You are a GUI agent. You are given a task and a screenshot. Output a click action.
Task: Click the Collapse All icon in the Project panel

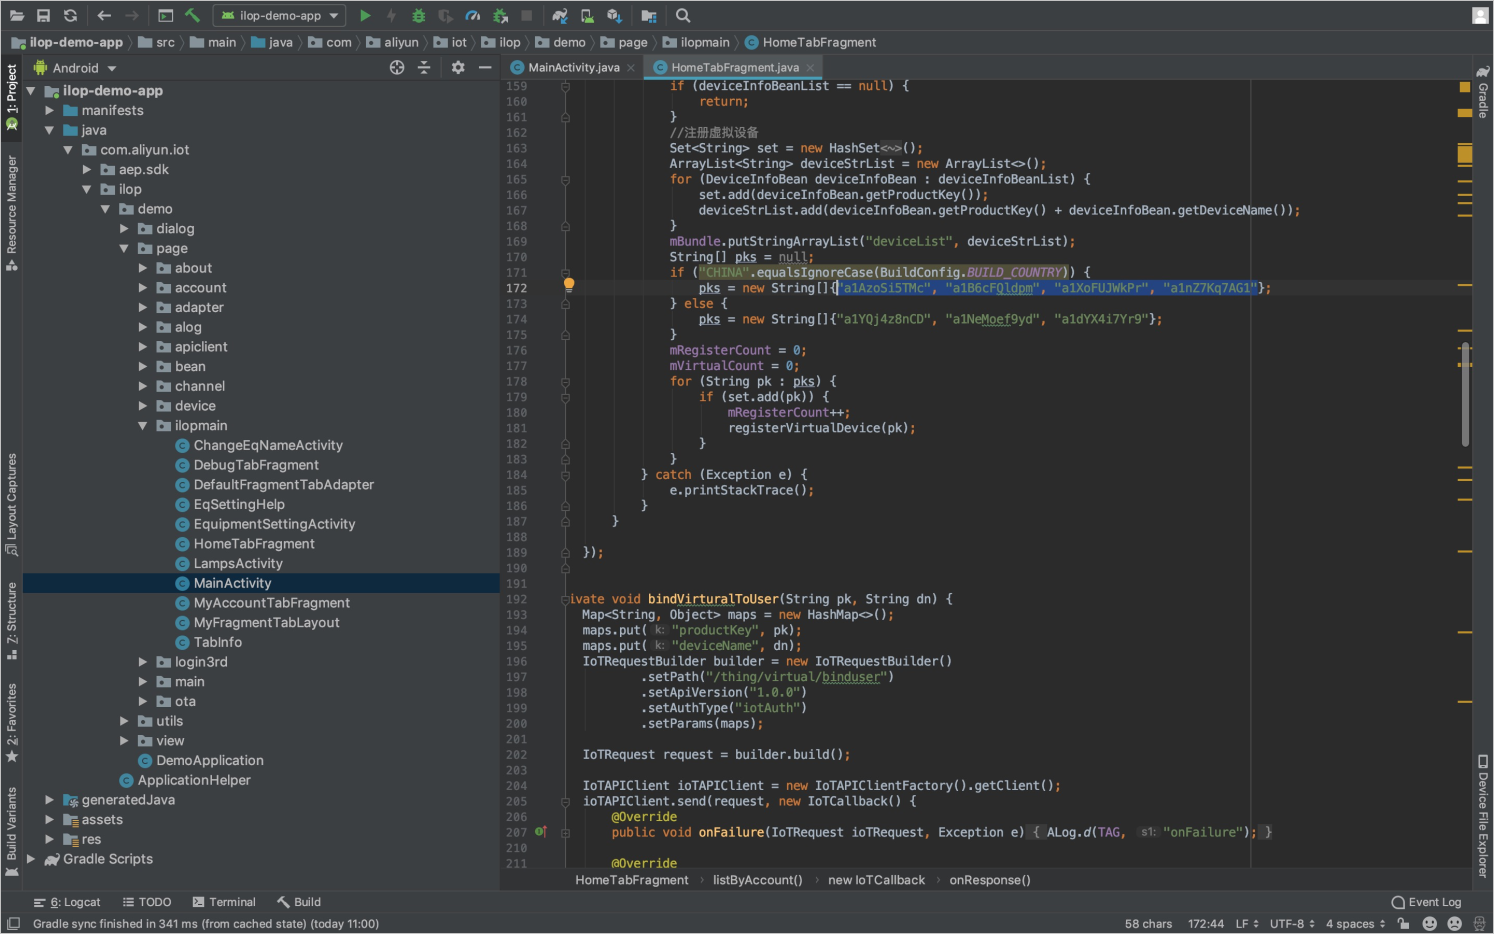[x=424, y=68]
